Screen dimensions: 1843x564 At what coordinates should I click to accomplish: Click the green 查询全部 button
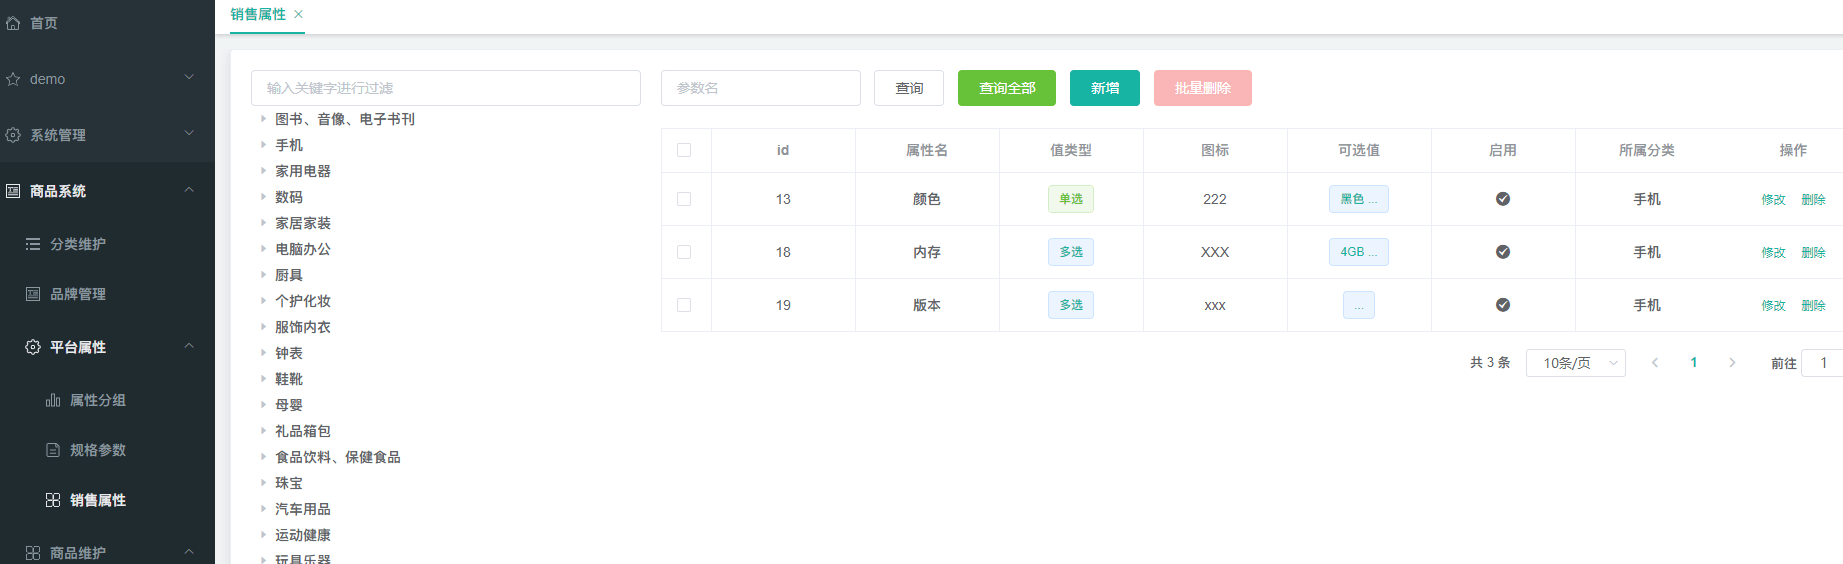(x=1007, y=88)
